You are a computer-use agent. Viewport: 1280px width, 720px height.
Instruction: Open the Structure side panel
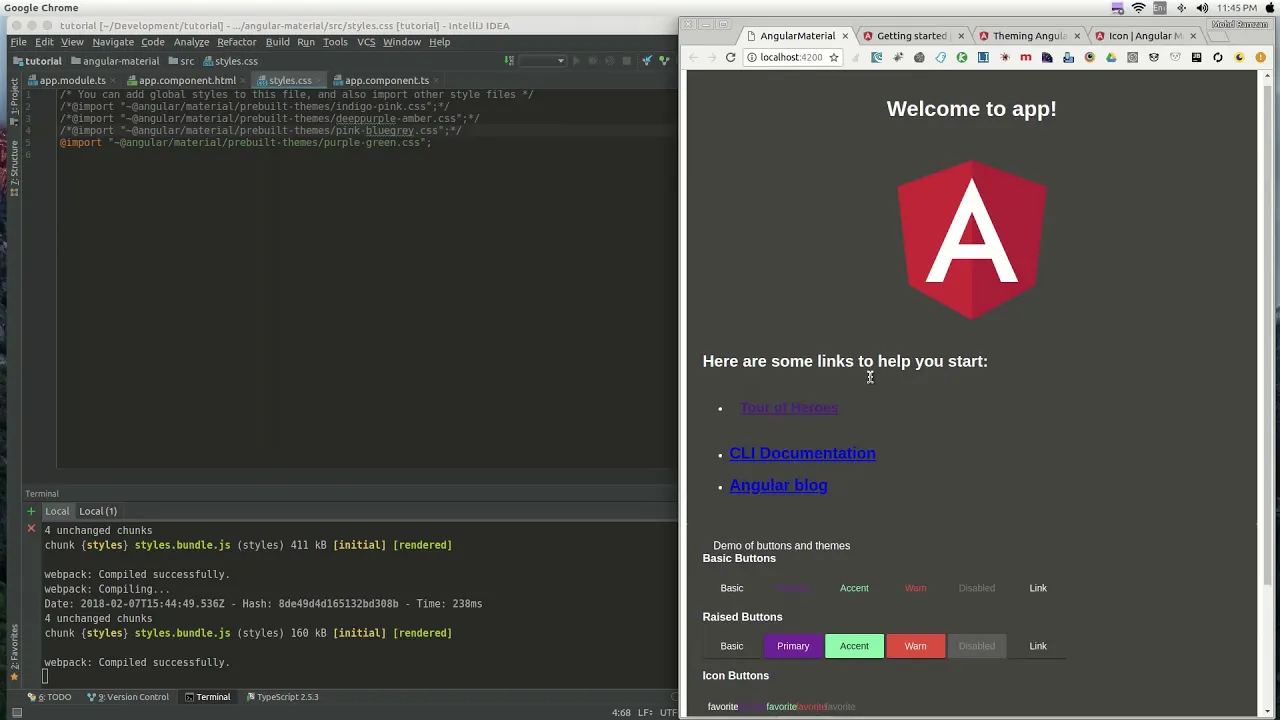coord(14,167)
